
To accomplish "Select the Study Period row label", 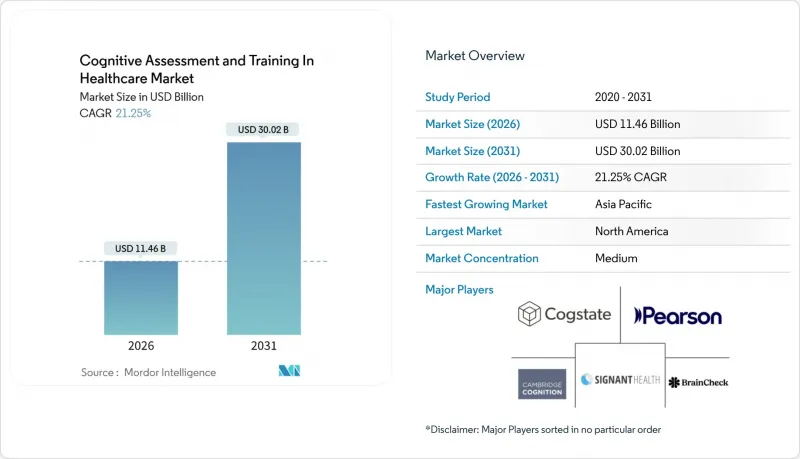I will (x=458, y=97).
